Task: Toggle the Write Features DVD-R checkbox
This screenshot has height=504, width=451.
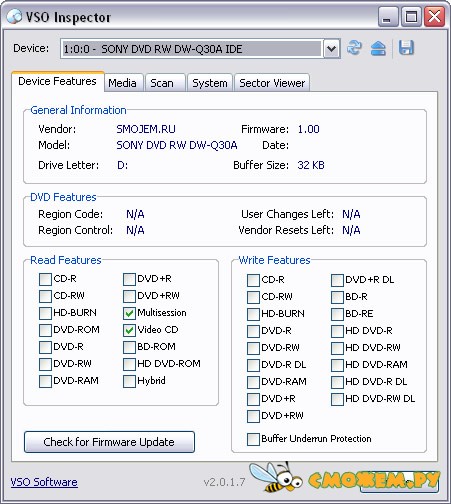Action: coord(253,331)
